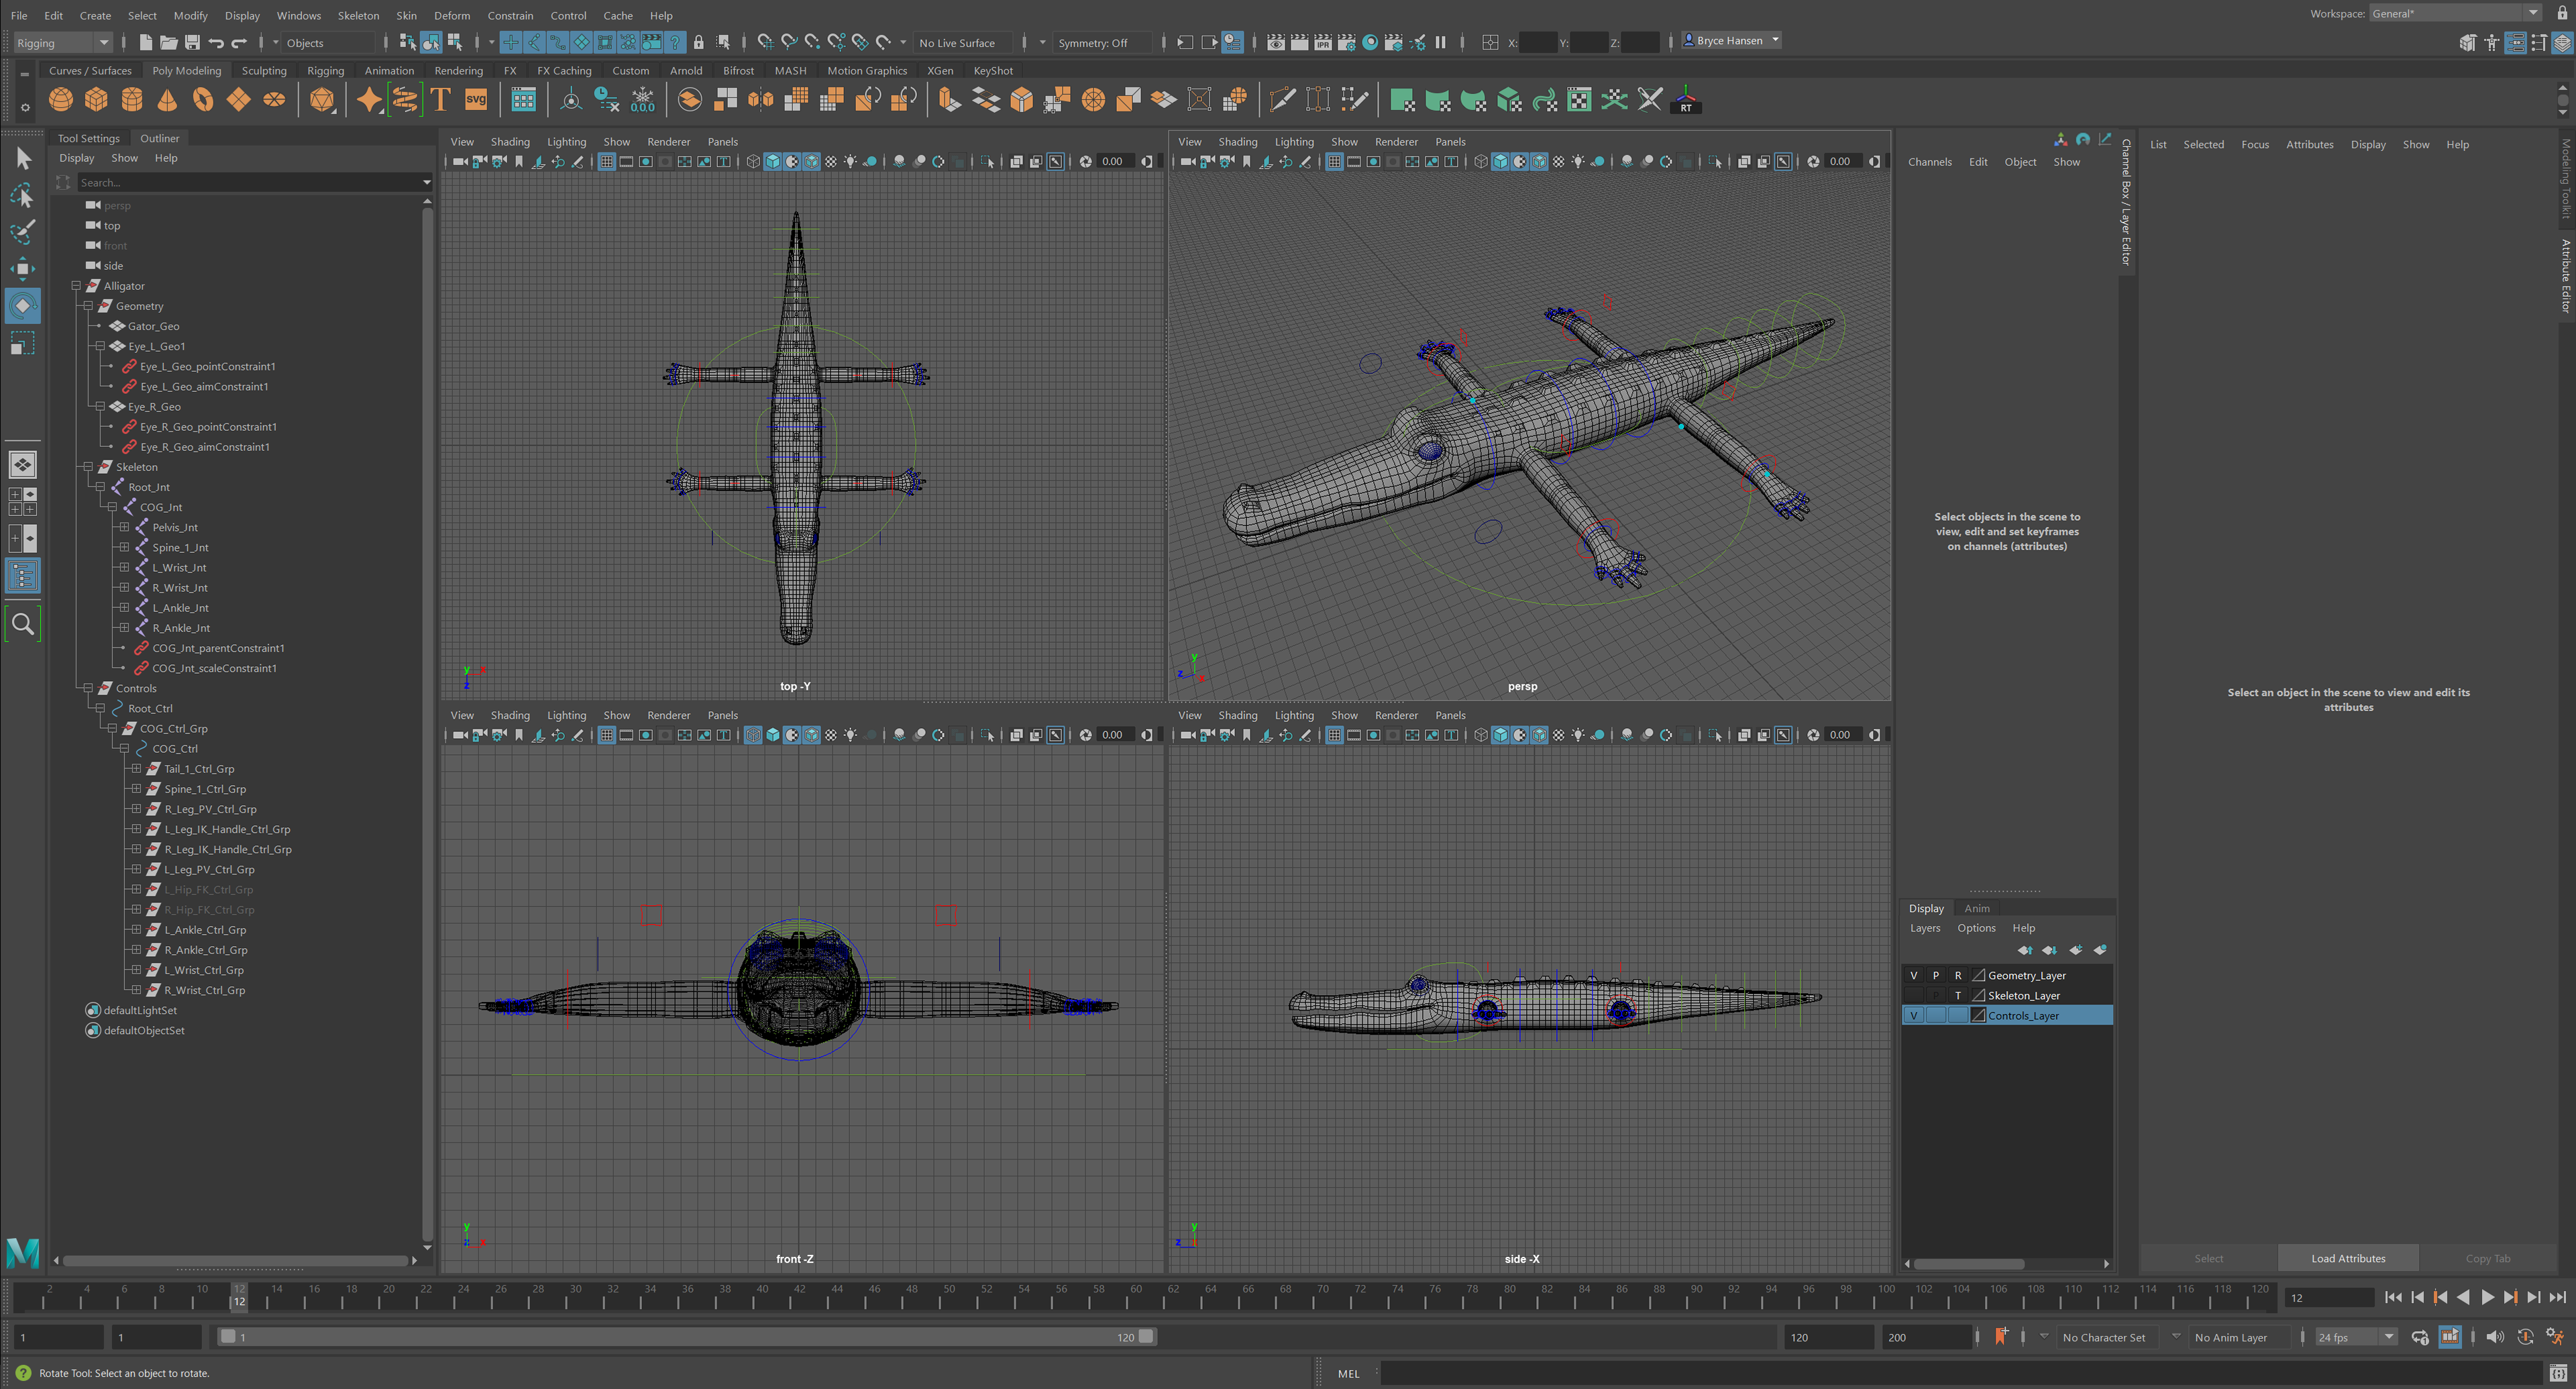Click the SVG tool shelf icon
The image size is (2576, 1389).
click(x=476, y=99)
